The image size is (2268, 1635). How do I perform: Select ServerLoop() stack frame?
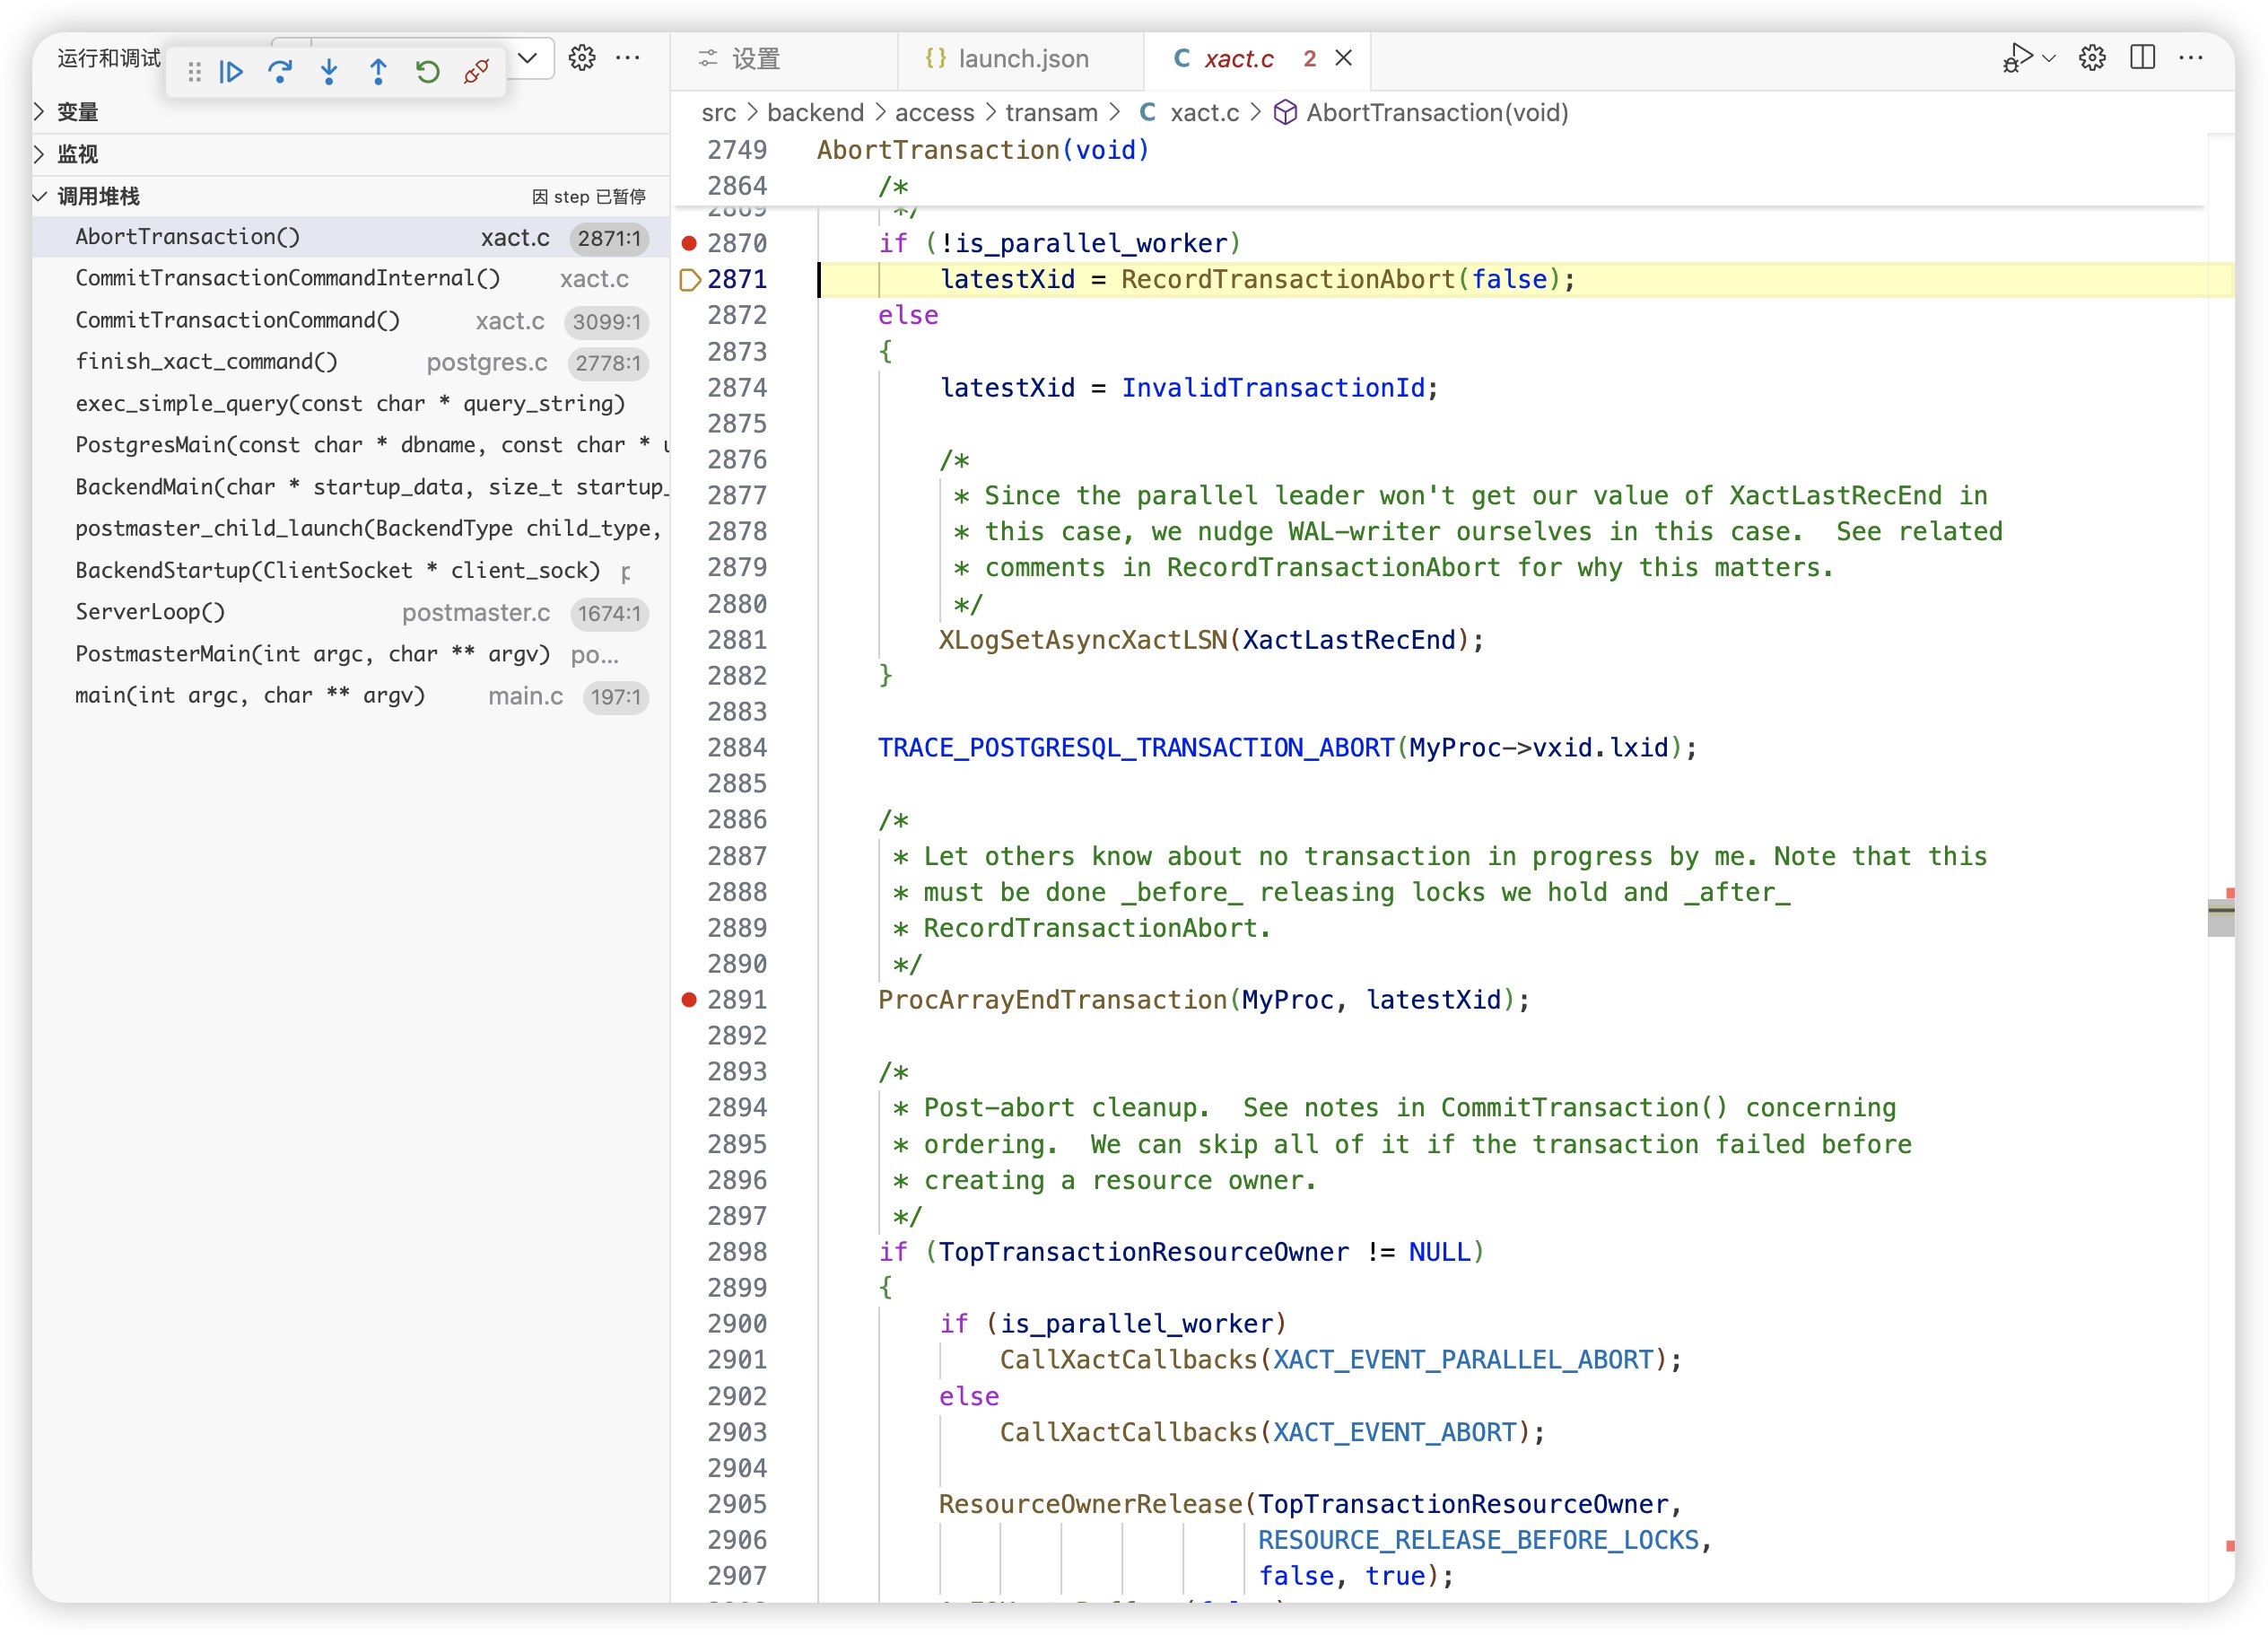pos(150,612)
